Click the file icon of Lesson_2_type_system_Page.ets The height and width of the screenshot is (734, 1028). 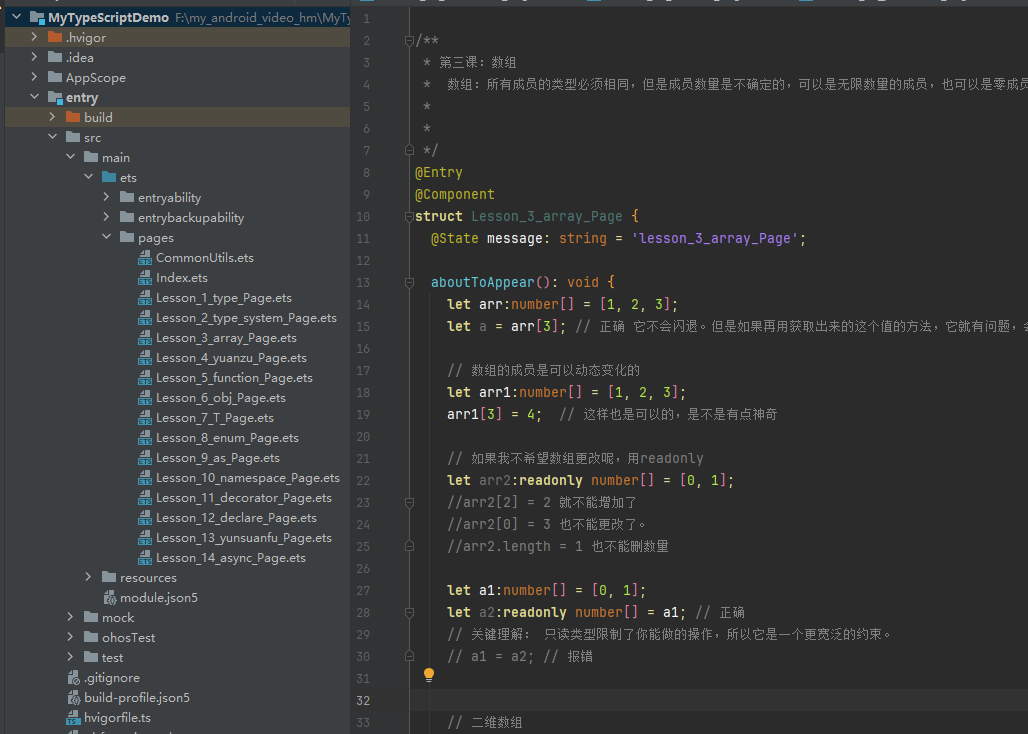tap(145, 318)
